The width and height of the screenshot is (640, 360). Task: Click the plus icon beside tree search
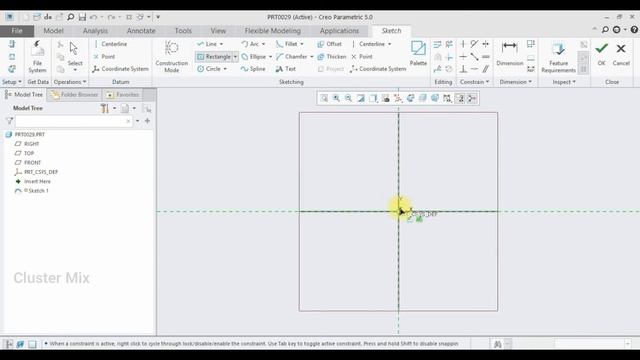(147, 121)
